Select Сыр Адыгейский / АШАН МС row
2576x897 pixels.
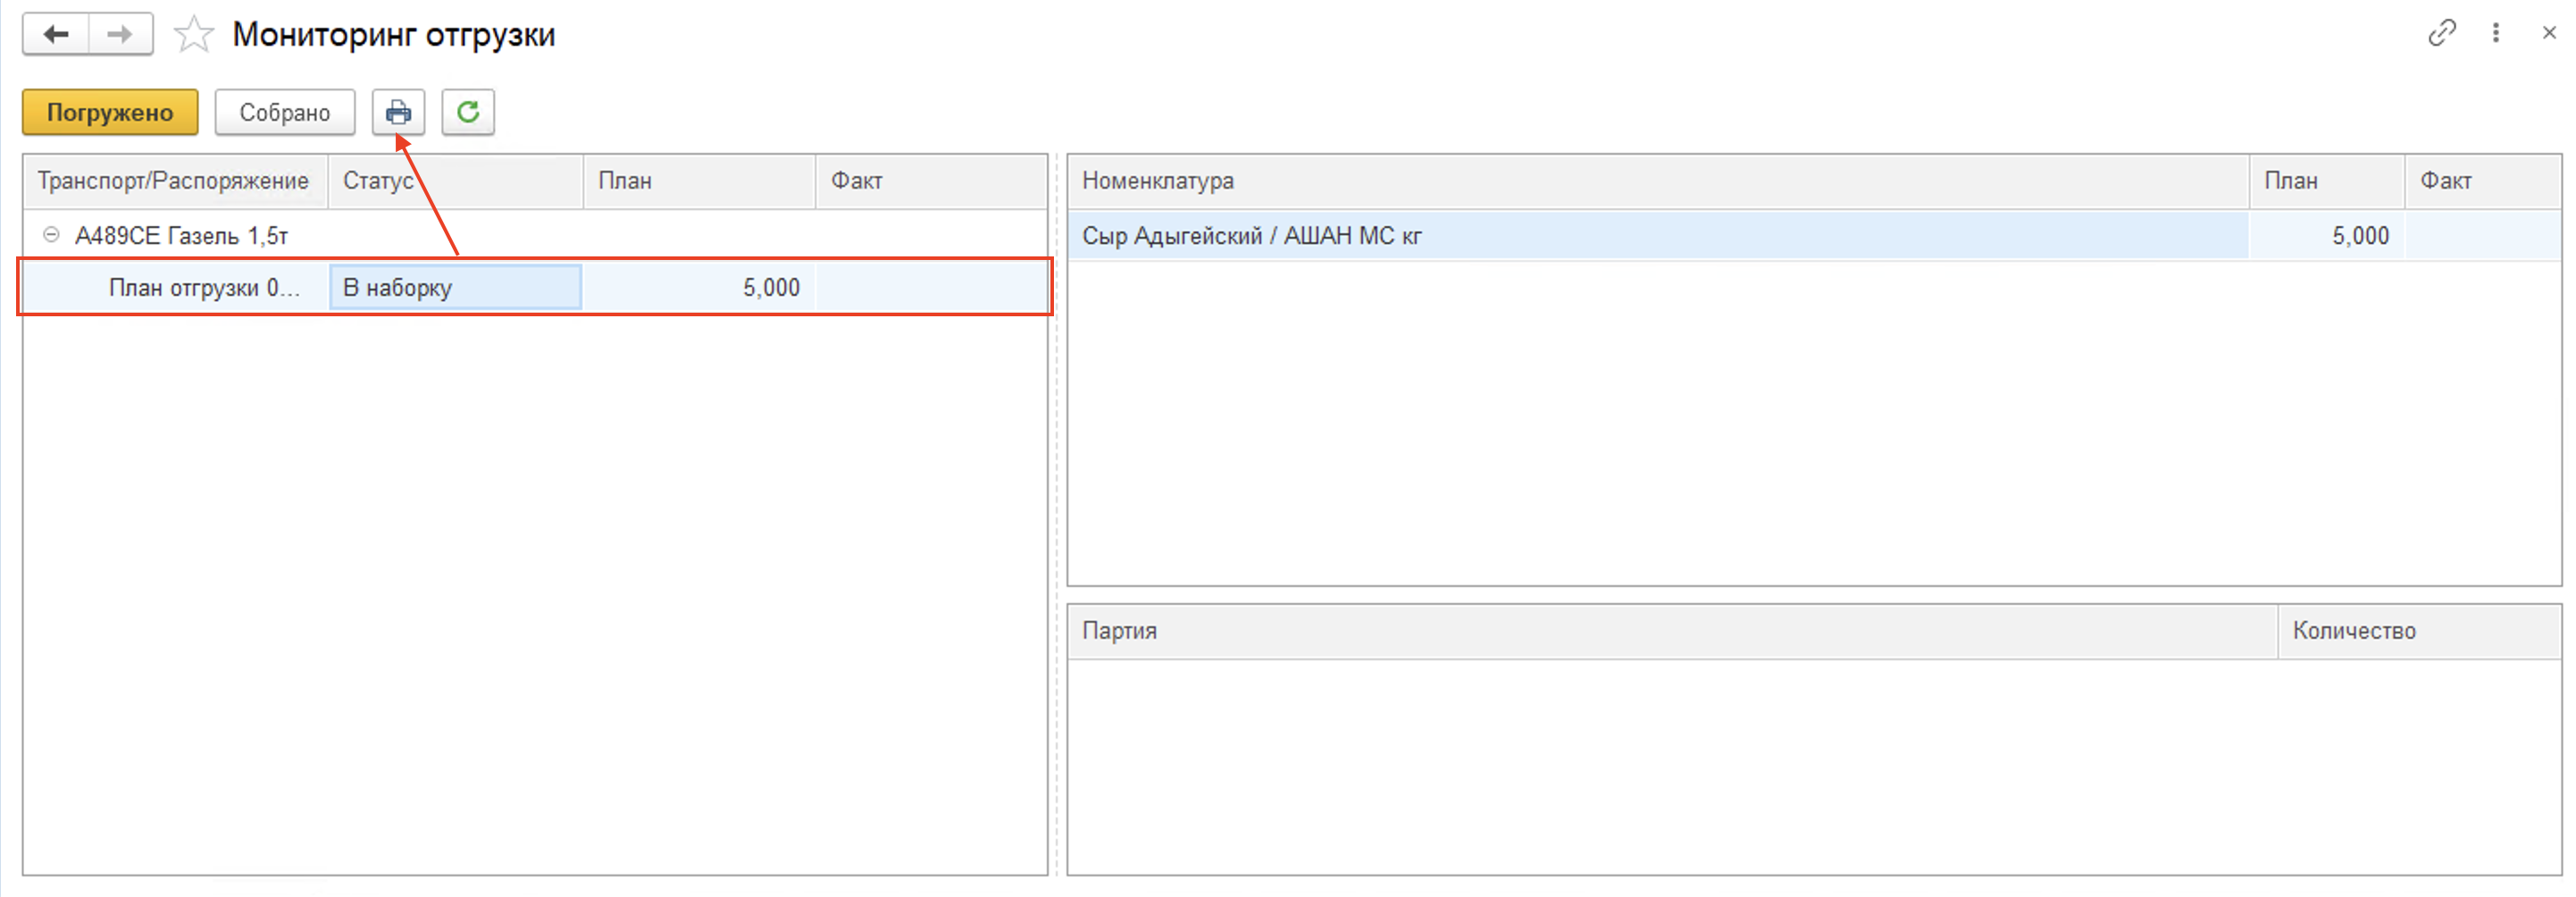[x=1251, y=236]
